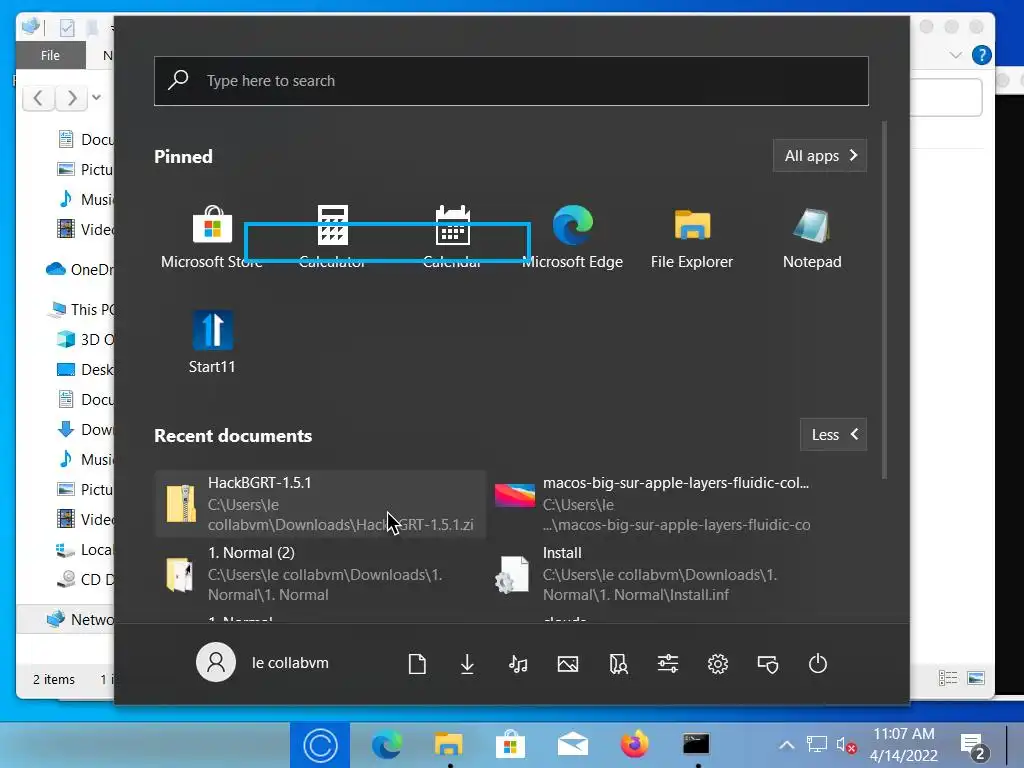Open Downloads shortcut in start footer
Screen dimensions: 1024x768
467,664
